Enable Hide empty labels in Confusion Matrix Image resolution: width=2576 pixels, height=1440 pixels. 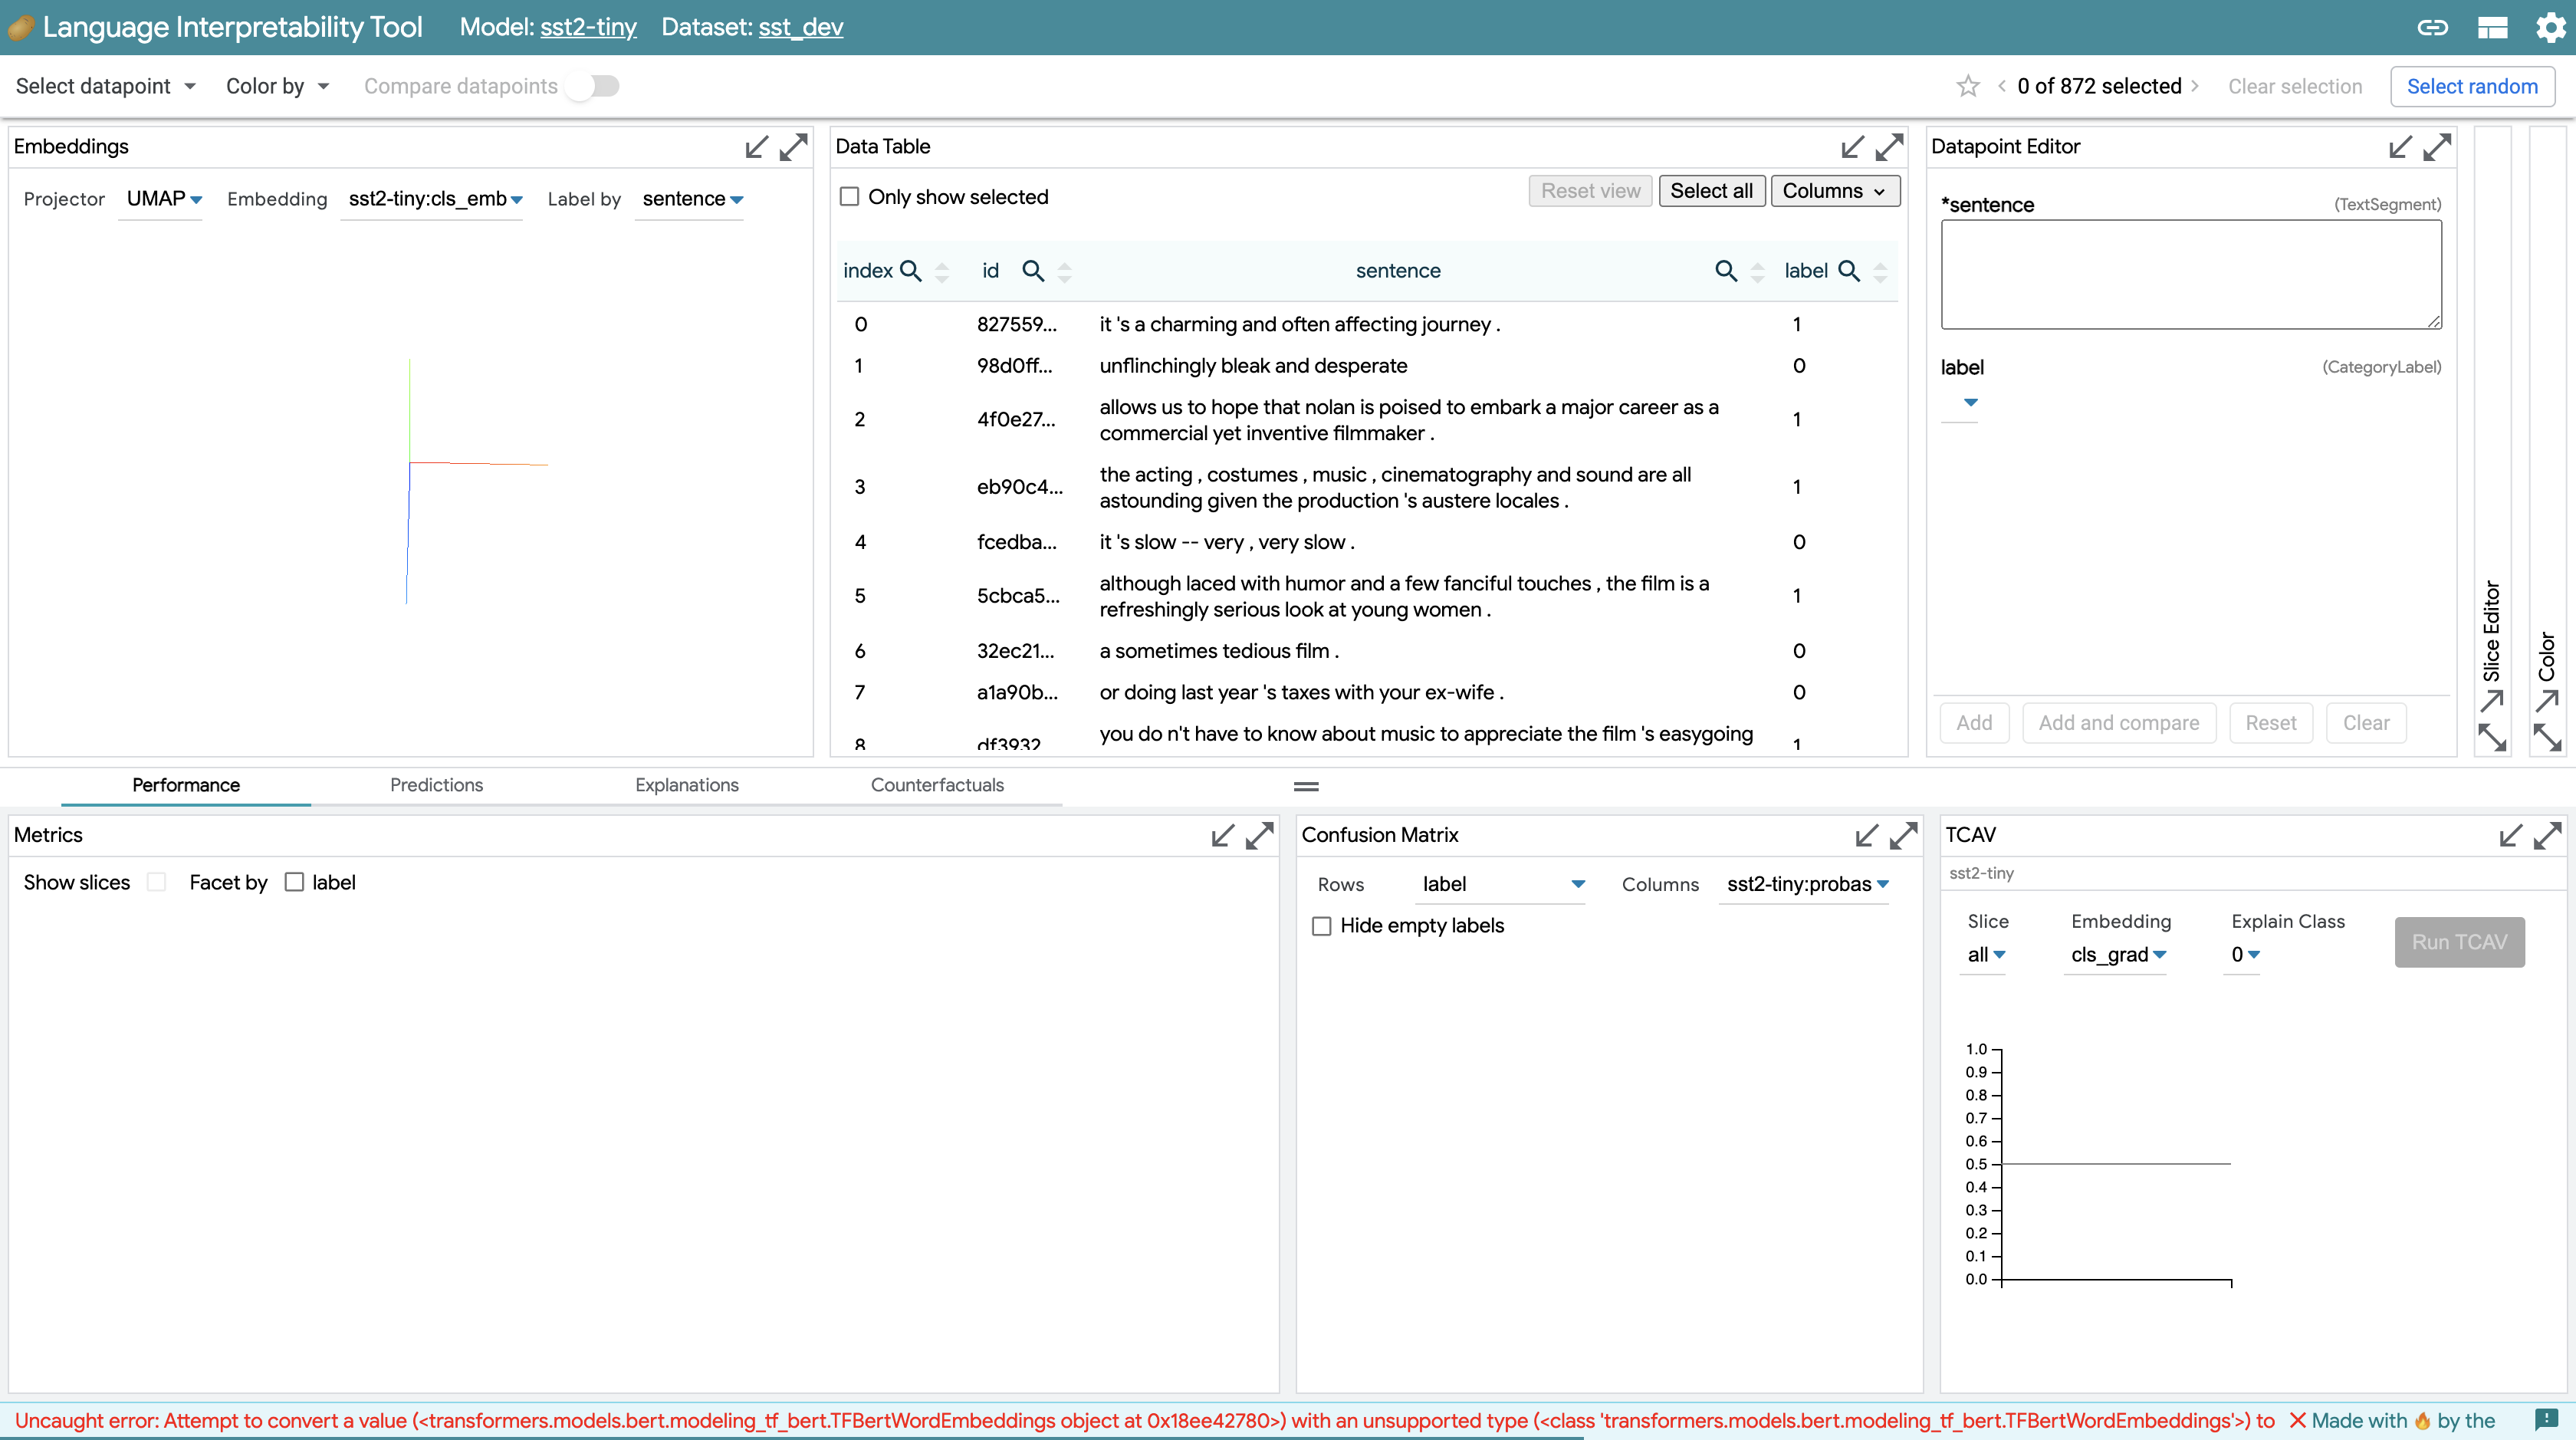[x=1321, y=926]
